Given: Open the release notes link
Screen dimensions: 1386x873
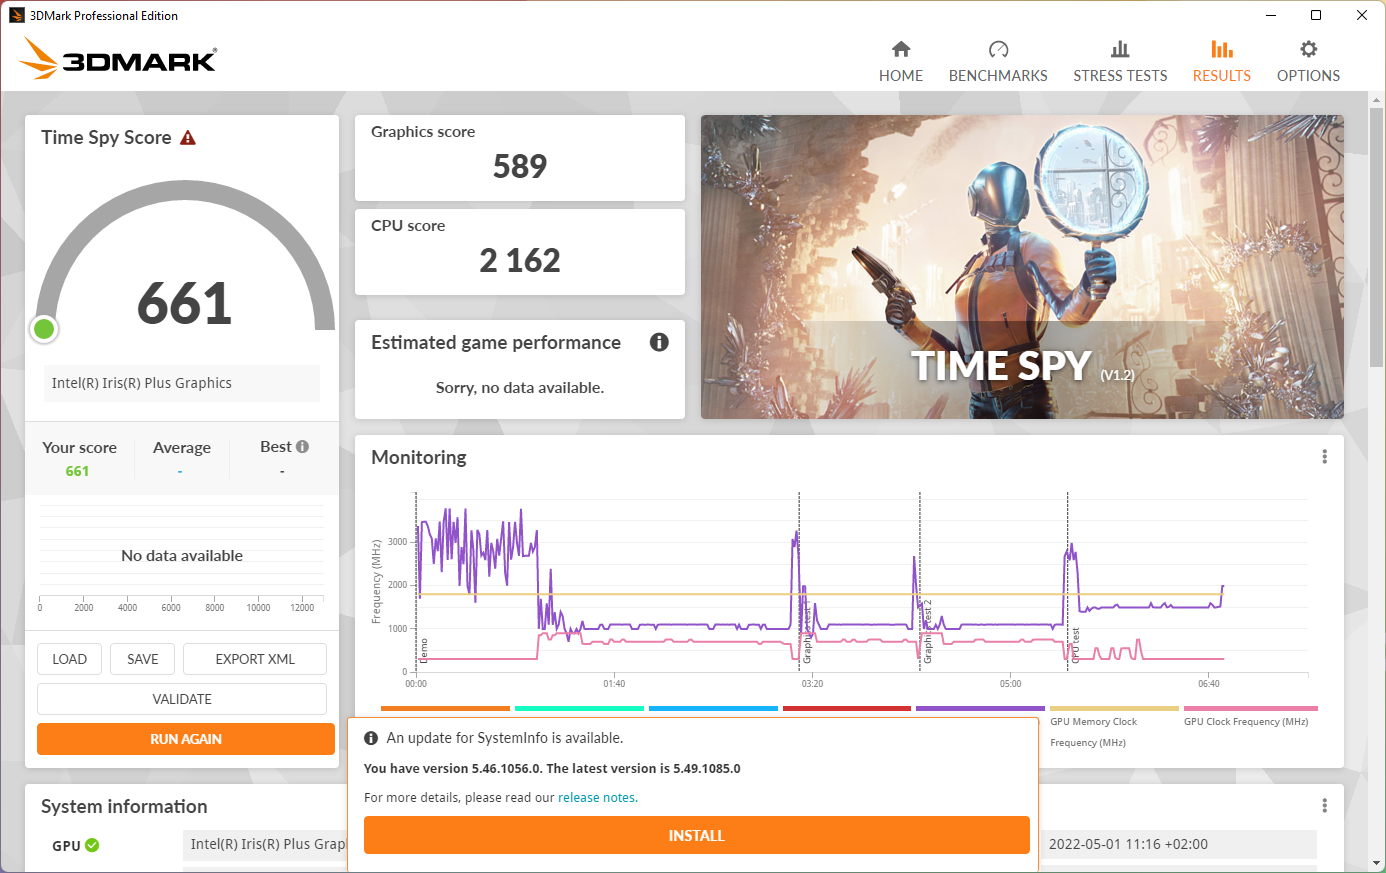Looking at the screenshot, I should [x=596, y=798].
